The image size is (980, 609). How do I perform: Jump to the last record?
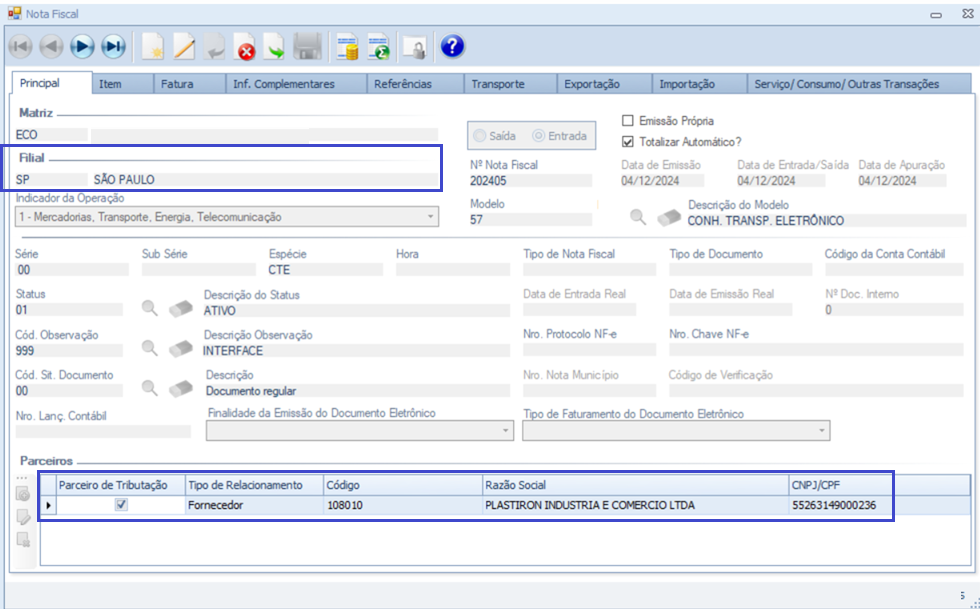[x=113, y=46]
